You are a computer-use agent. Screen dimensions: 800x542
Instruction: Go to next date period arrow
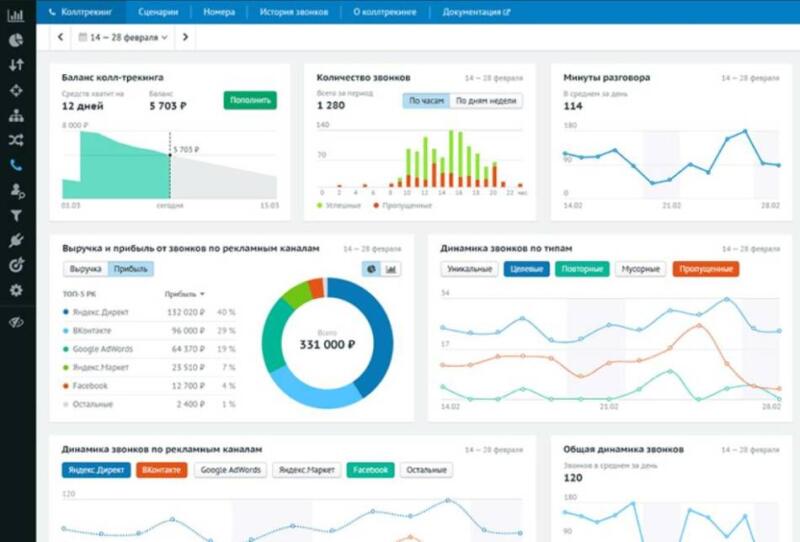pyautogui.click(x=186, y=37)
